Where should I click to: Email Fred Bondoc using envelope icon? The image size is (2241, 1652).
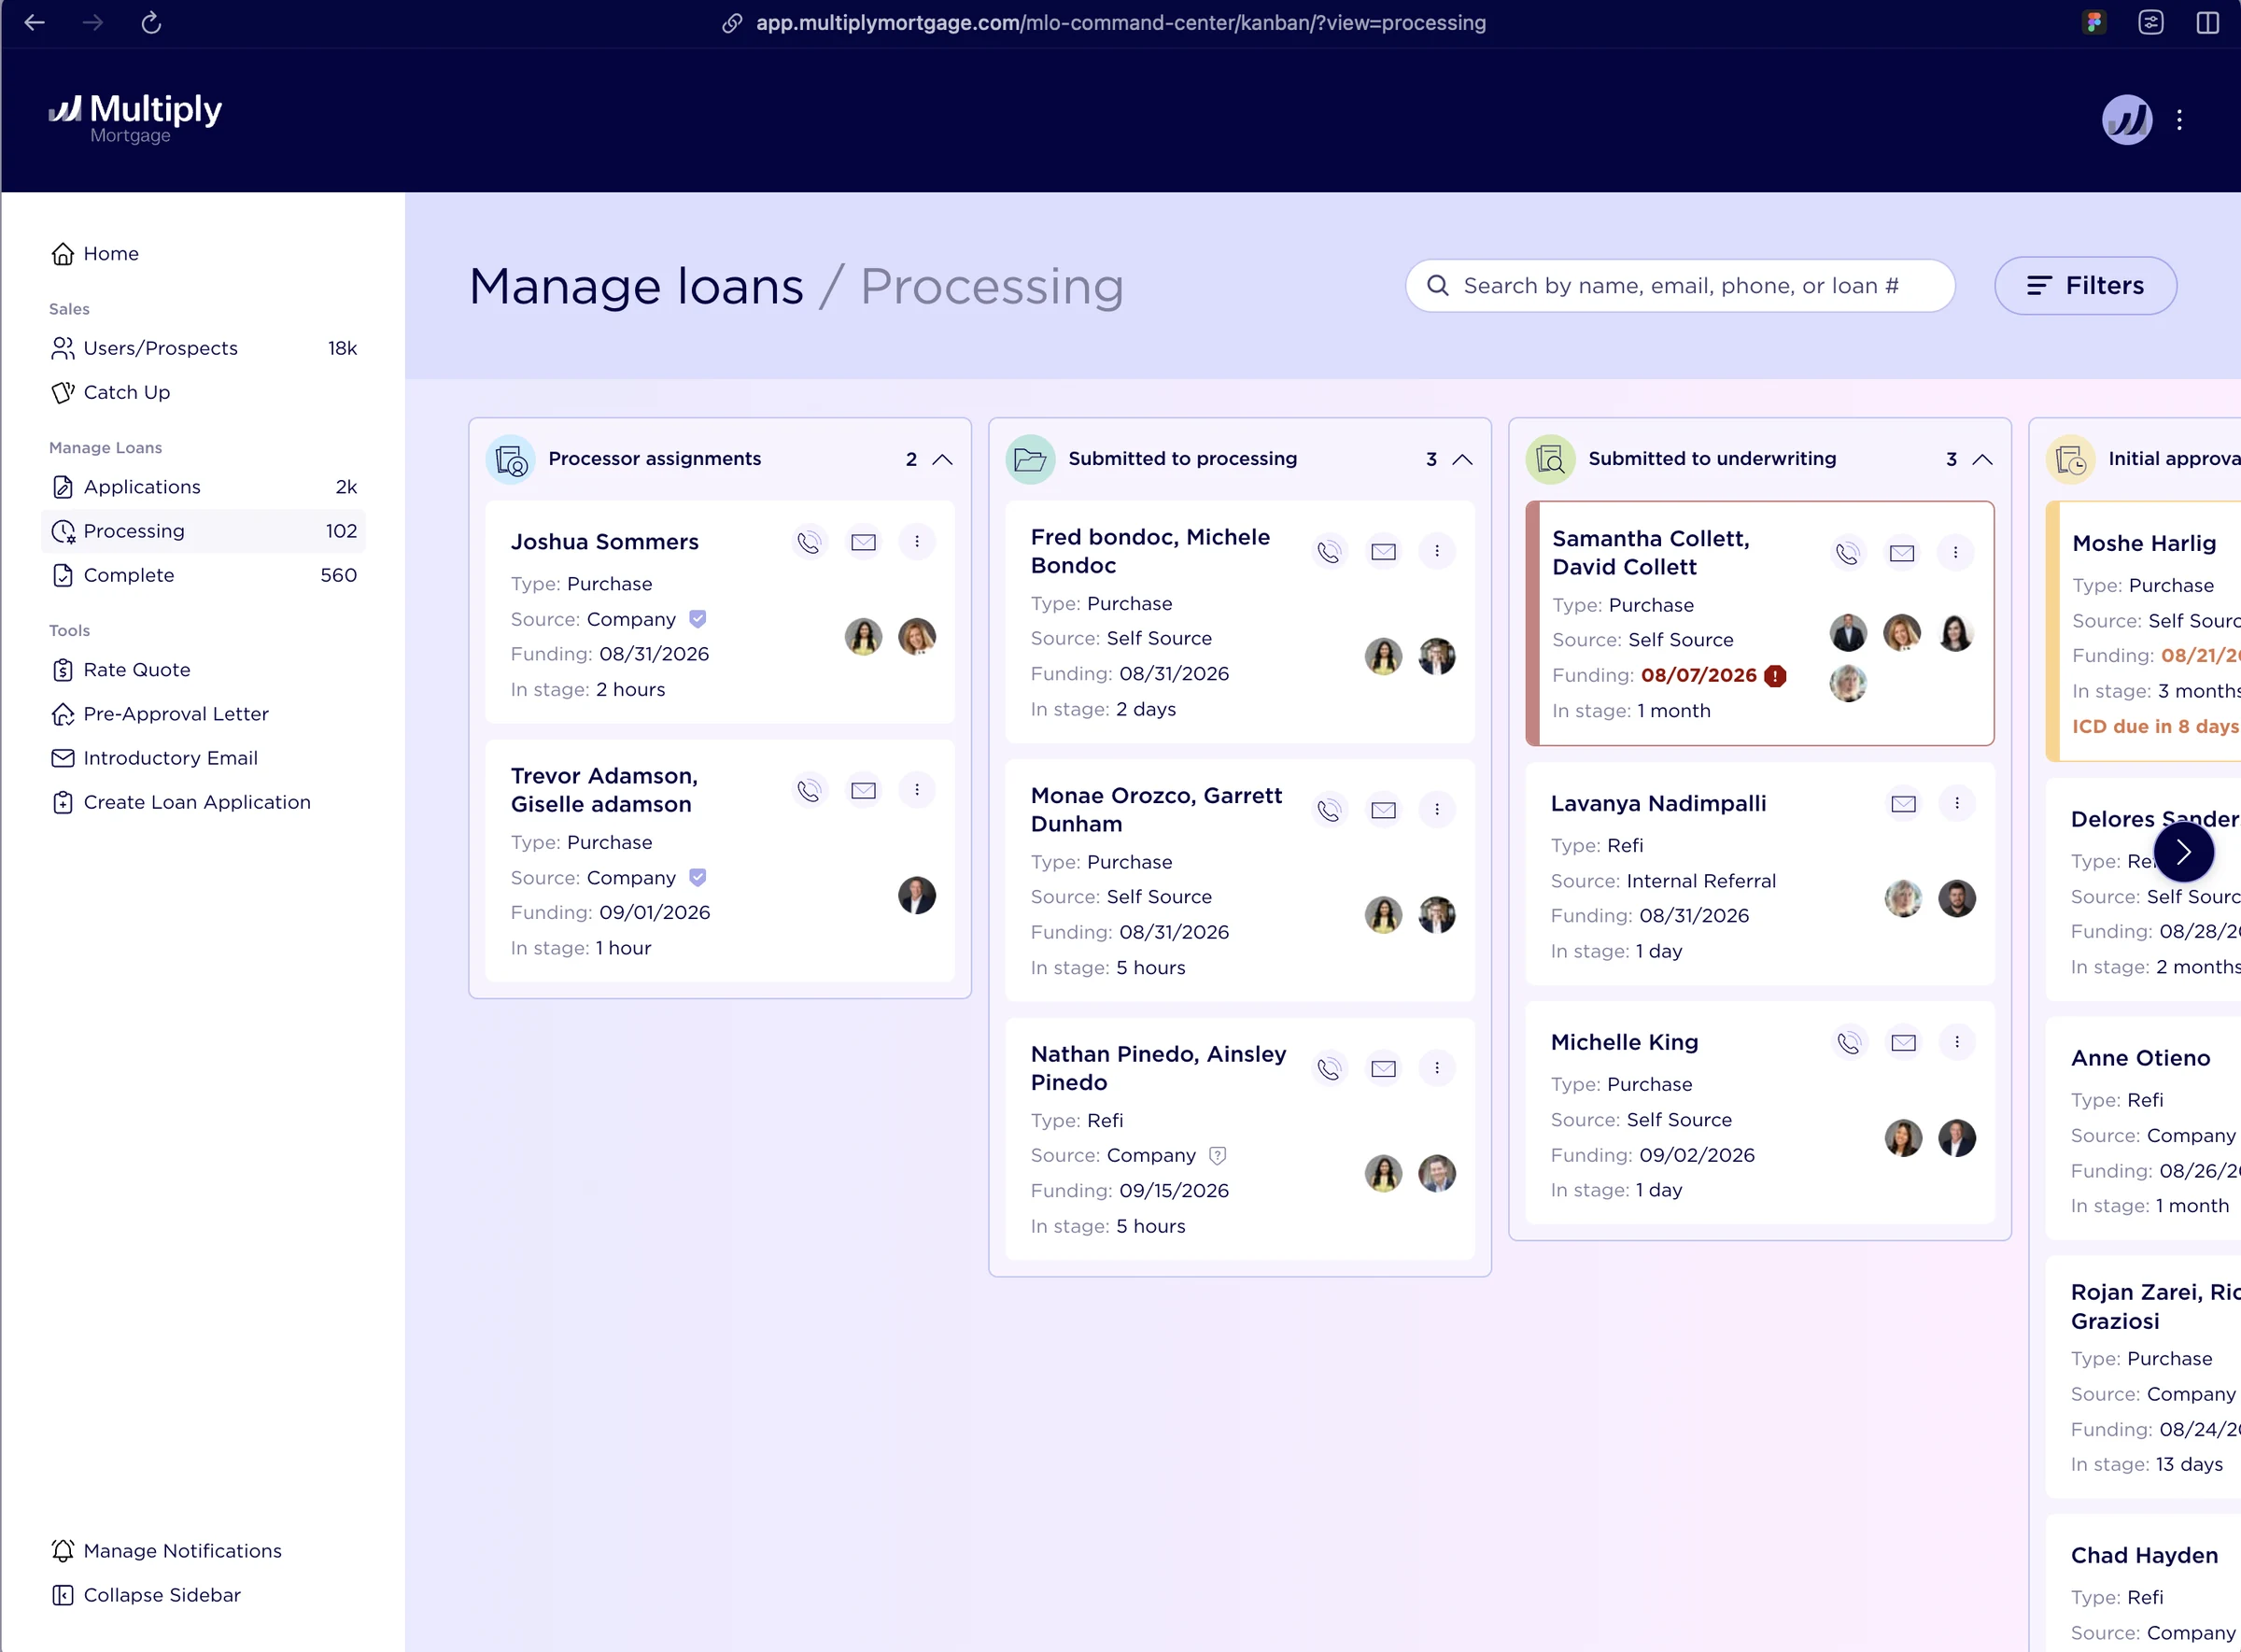coord(1383,552)
